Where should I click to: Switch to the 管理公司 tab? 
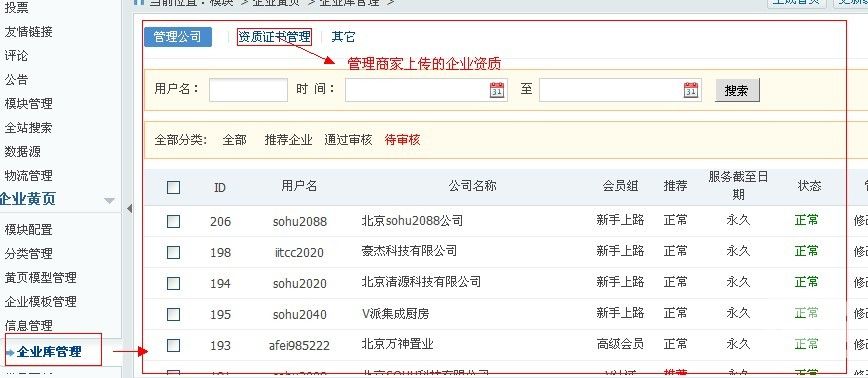(x=178, y=37)
